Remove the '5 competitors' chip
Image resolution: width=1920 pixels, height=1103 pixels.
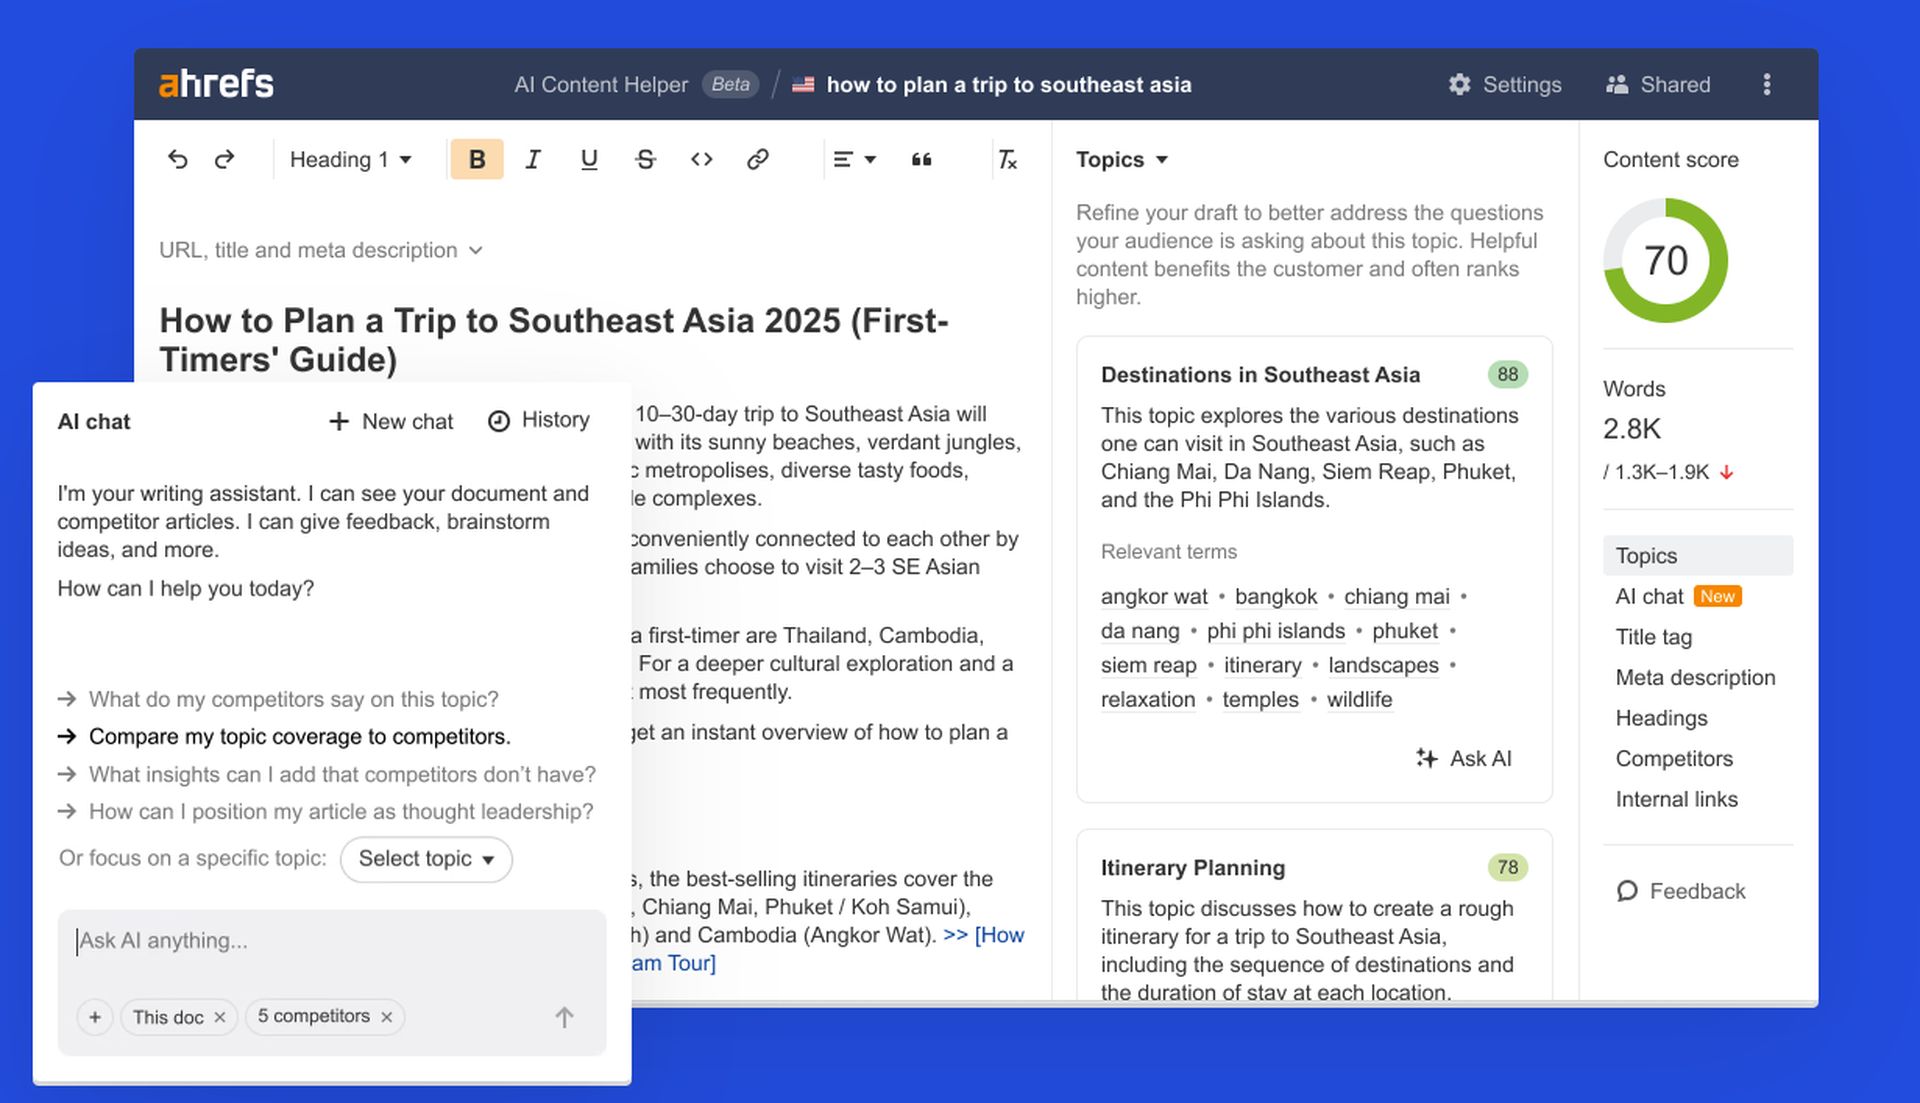click(386, 1017)
